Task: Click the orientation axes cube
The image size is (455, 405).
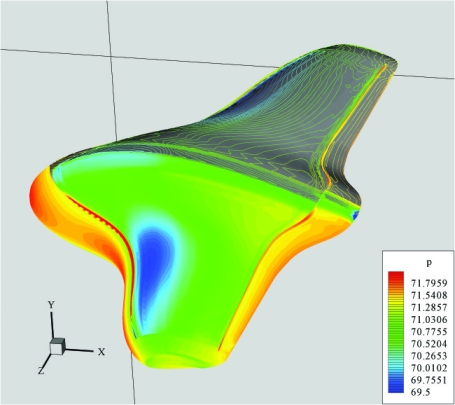Action: (57, 346)
